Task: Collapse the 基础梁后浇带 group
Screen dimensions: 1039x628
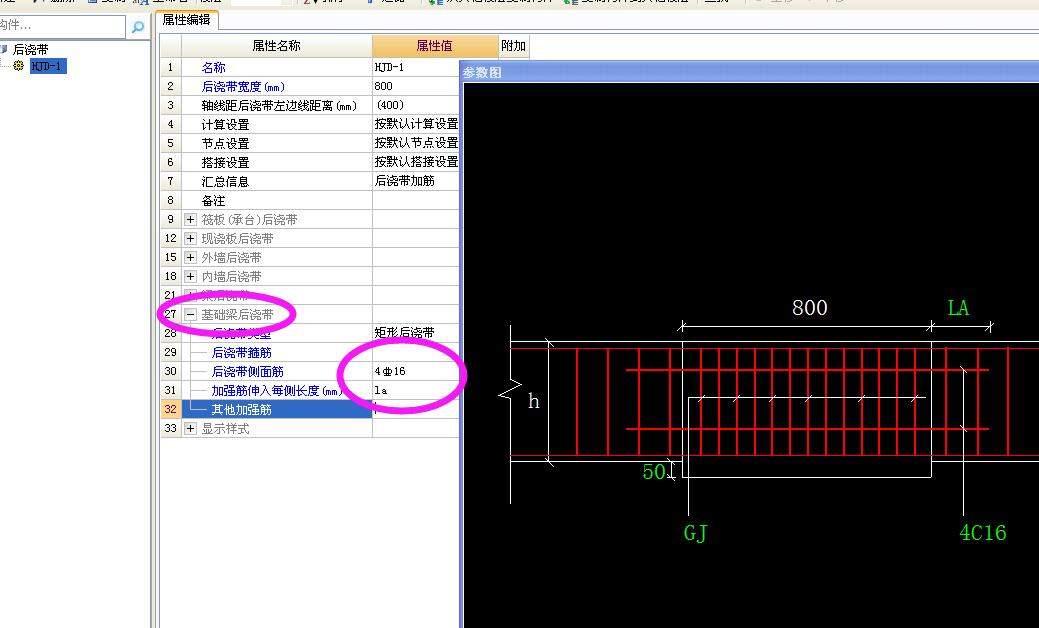Action: 190,315
